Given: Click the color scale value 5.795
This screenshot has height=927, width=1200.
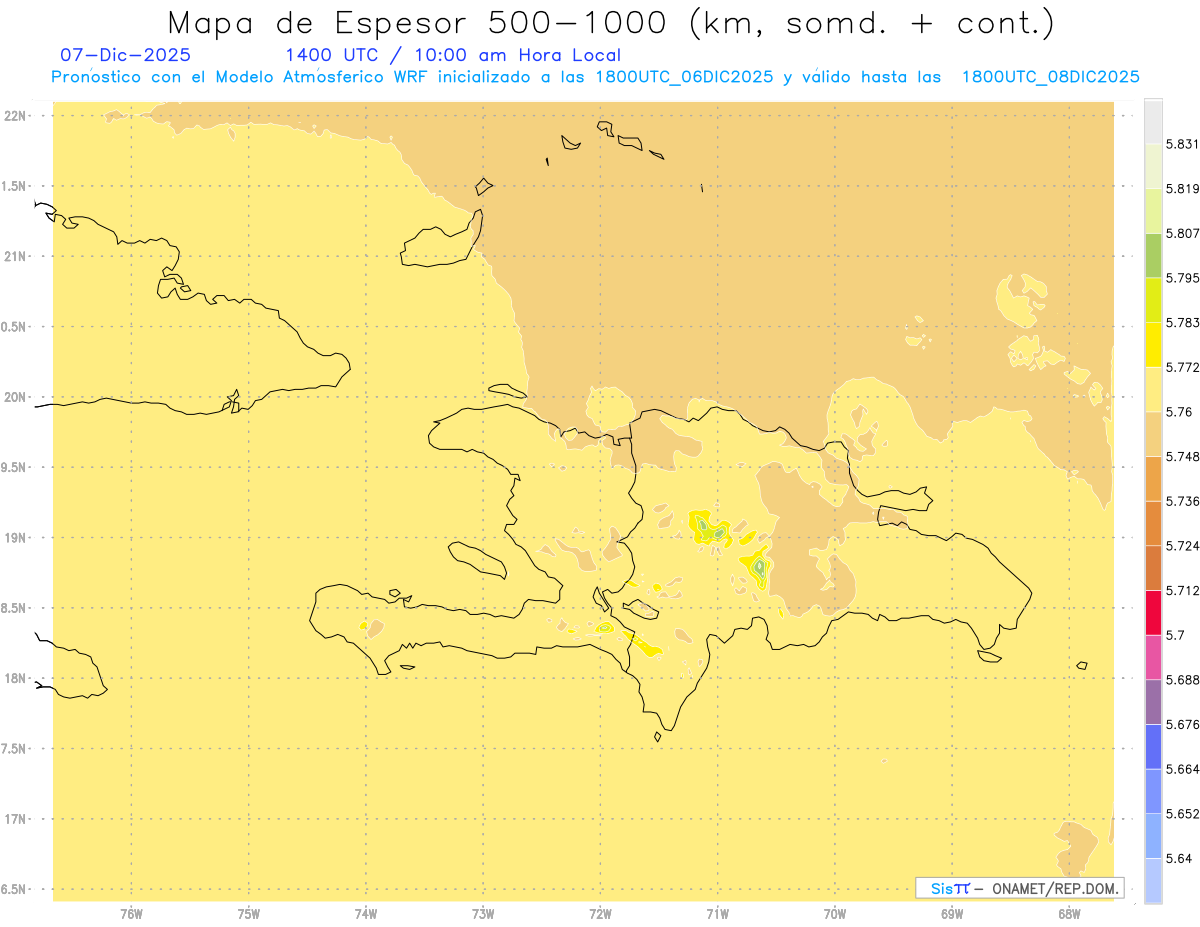Looking at the screenshot, I should (x=1183, y=278).
